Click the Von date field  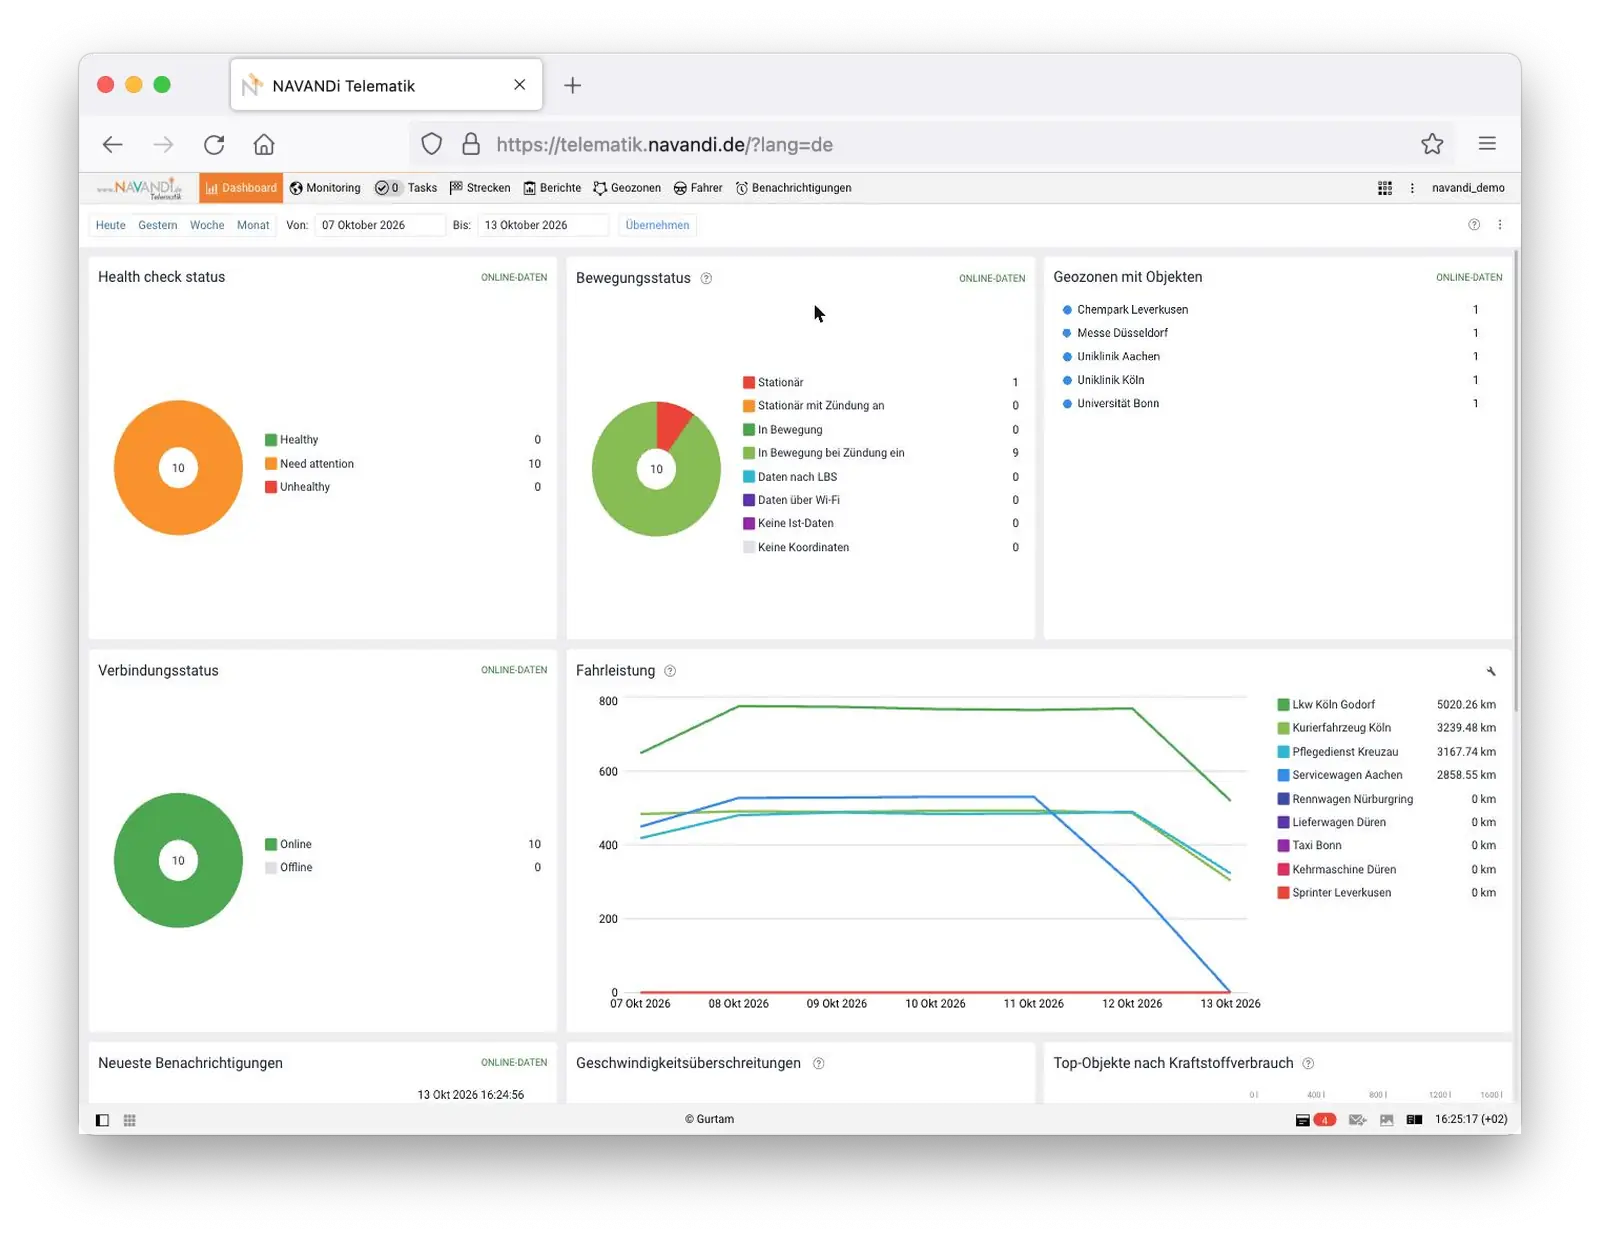click(380, 225)
